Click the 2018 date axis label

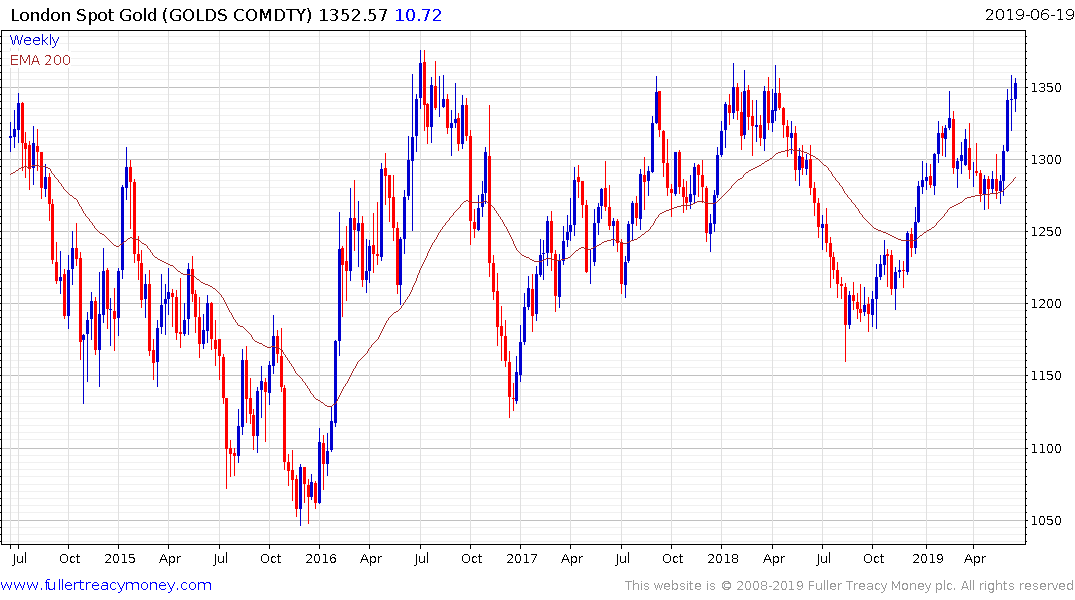click(723, 559)
